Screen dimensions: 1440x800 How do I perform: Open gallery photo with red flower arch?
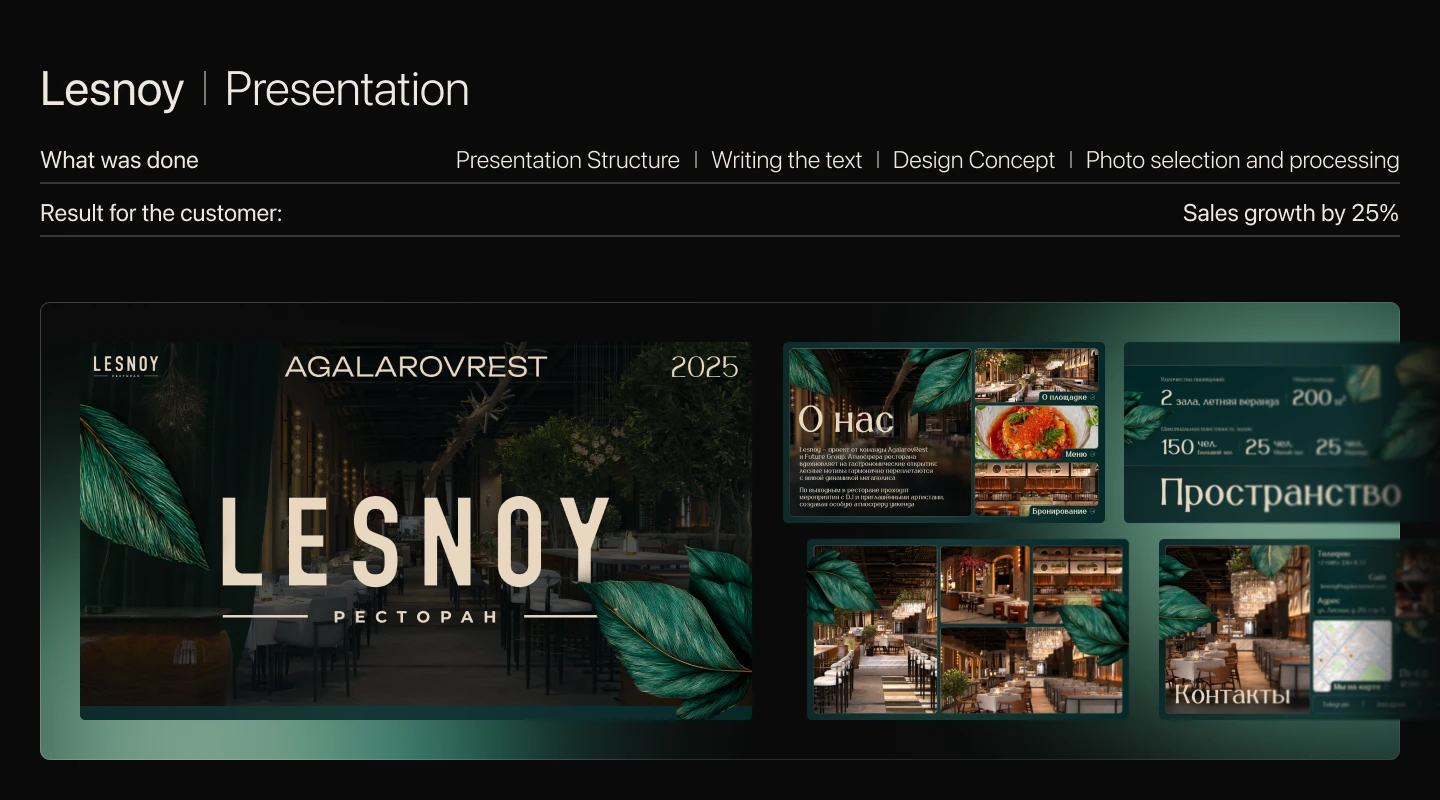tap(985, 585)
